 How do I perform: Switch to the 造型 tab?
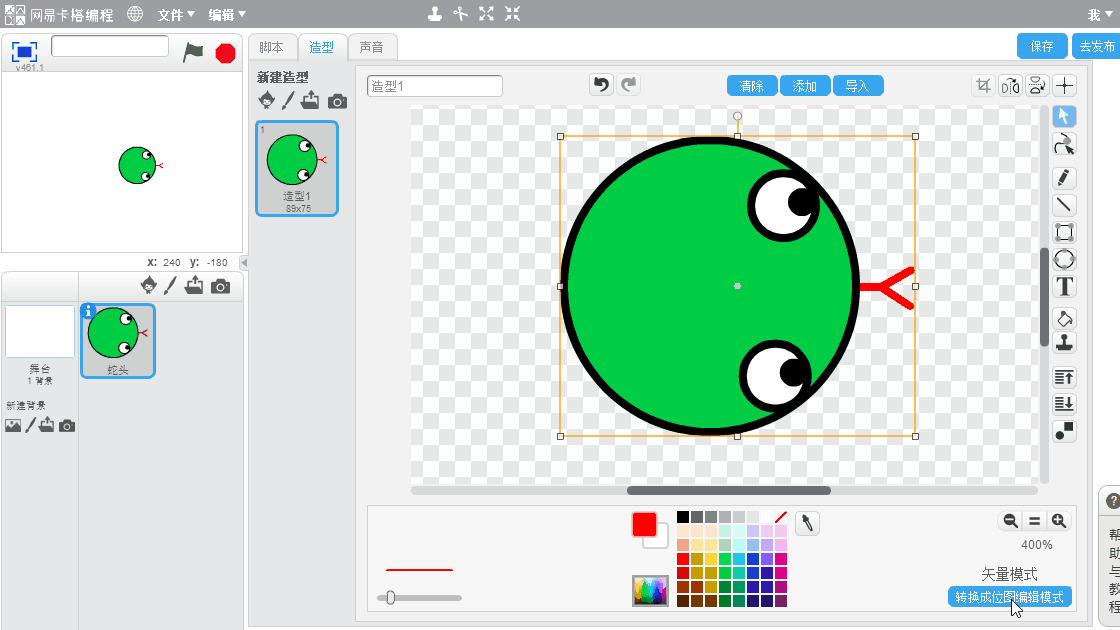(x=321, y=47)
